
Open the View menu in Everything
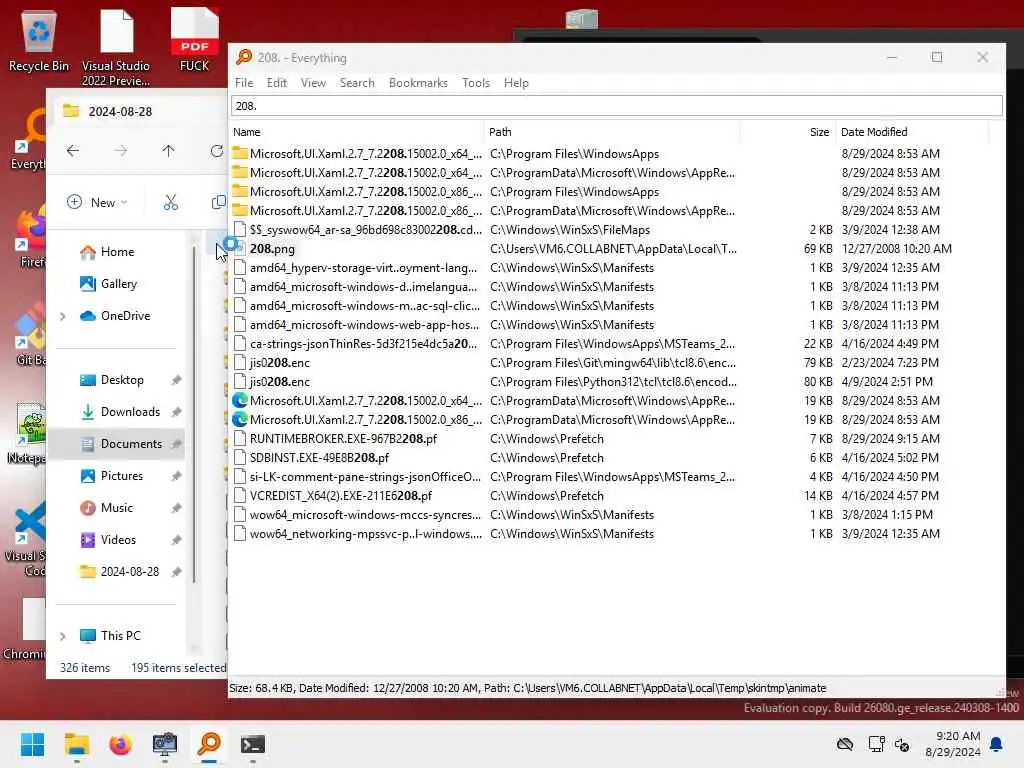[x=313, y=83]
